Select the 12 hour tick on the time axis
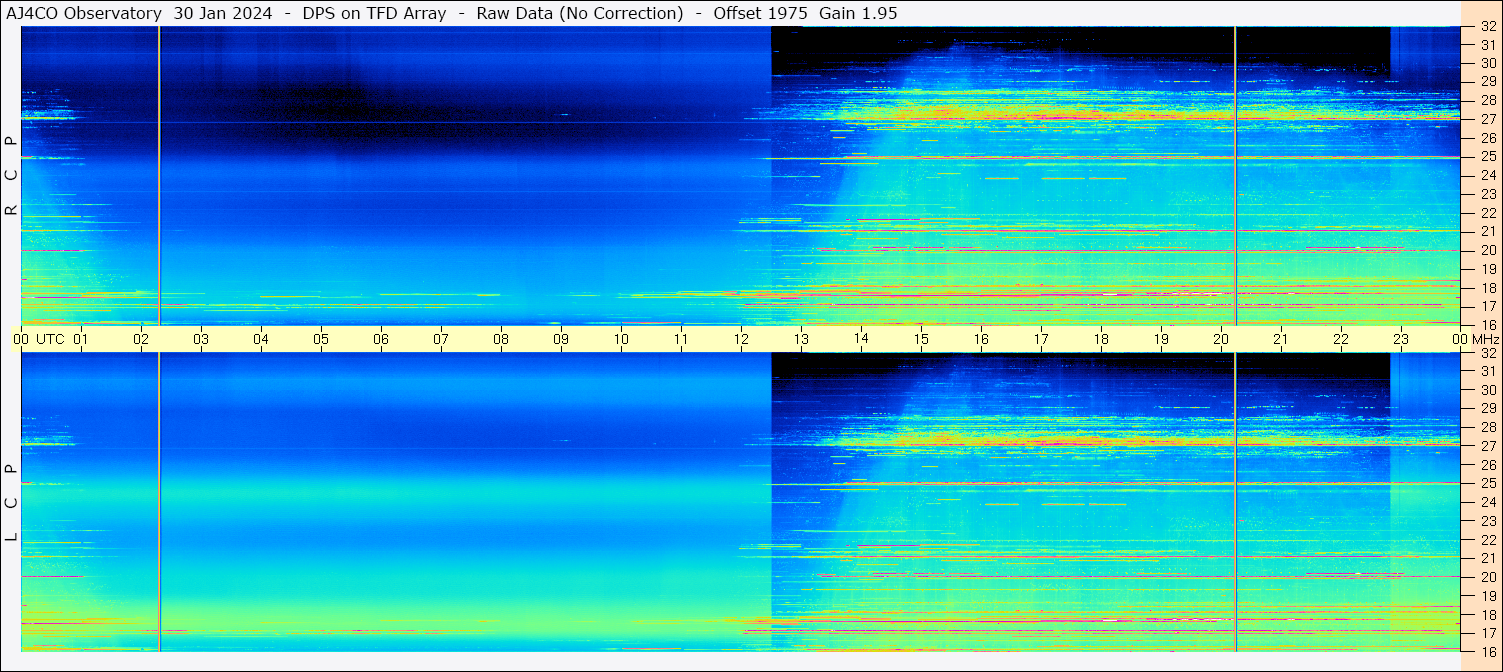1503x672 pixels. [x=741, y=339]
